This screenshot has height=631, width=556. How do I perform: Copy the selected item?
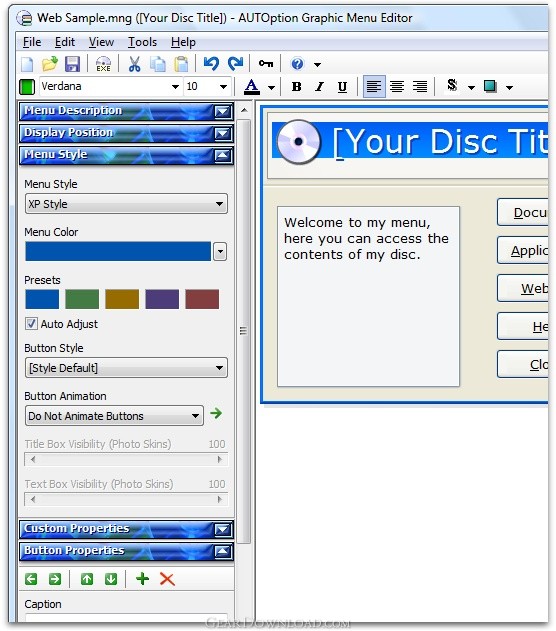(158, 64)
